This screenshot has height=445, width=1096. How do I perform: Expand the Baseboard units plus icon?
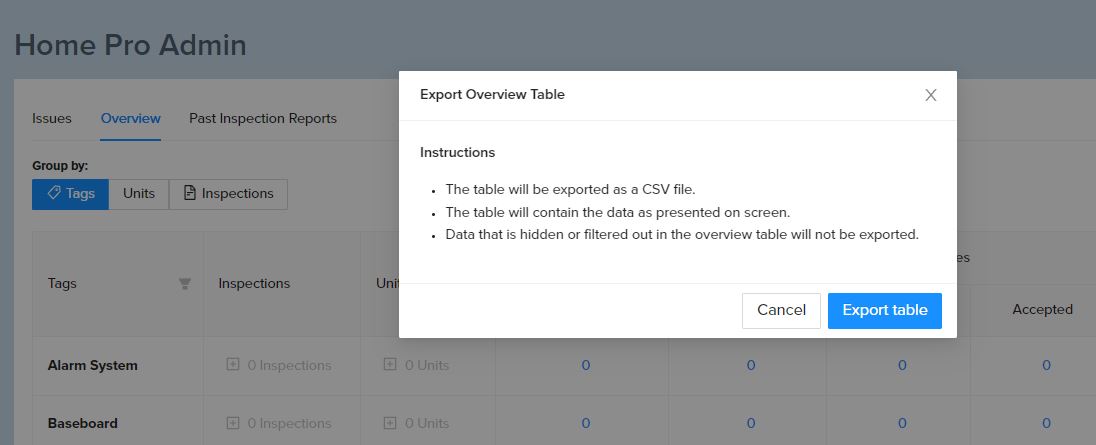click(x=390, y=423)
